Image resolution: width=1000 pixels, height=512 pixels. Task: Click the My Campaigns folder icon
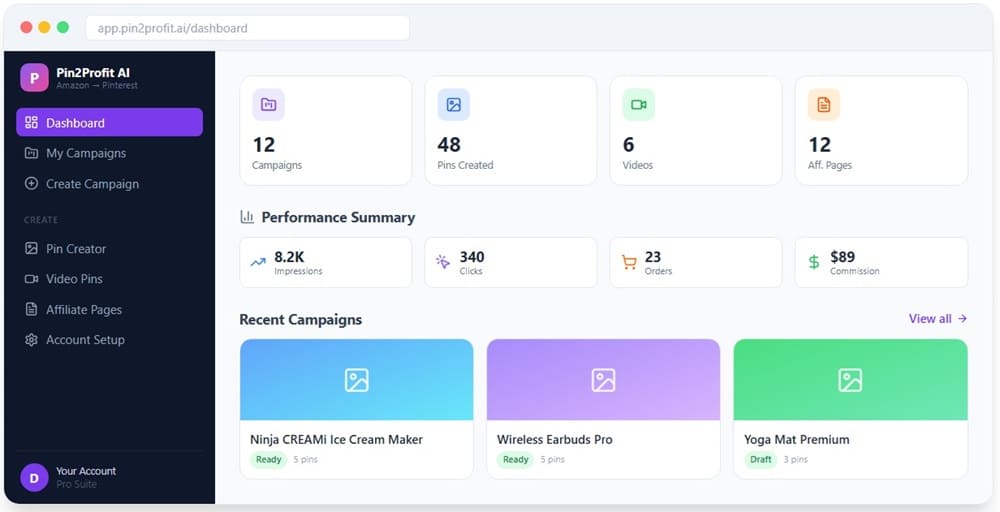31,153
